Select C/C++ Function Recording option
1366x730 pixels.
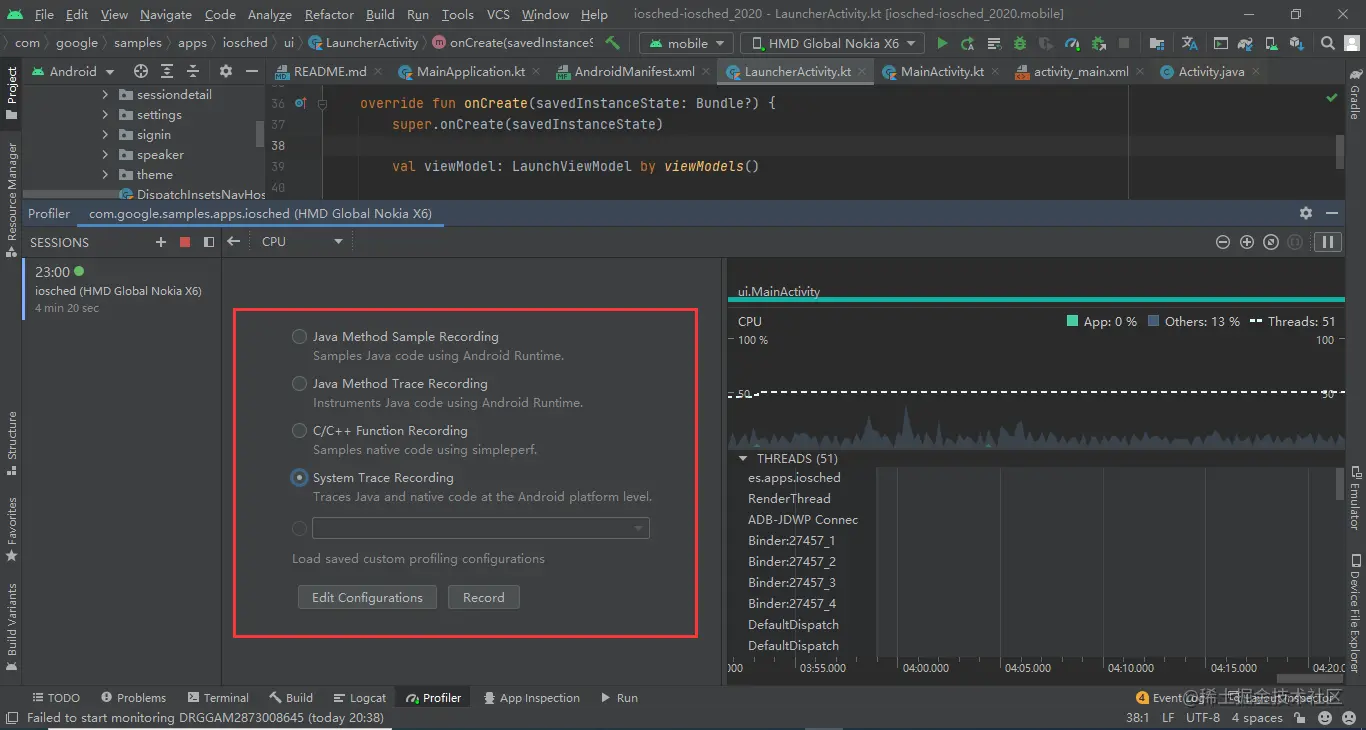pos(299,430)
